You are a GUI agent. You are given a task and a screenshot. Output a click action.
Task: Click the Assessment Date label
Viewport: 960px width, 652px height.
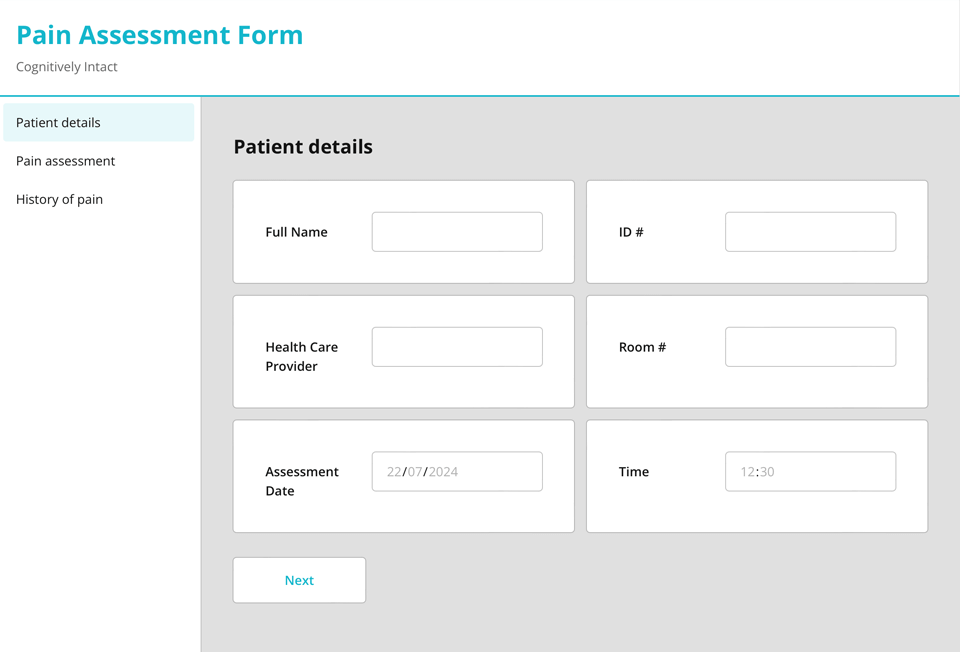pos(301,481)
